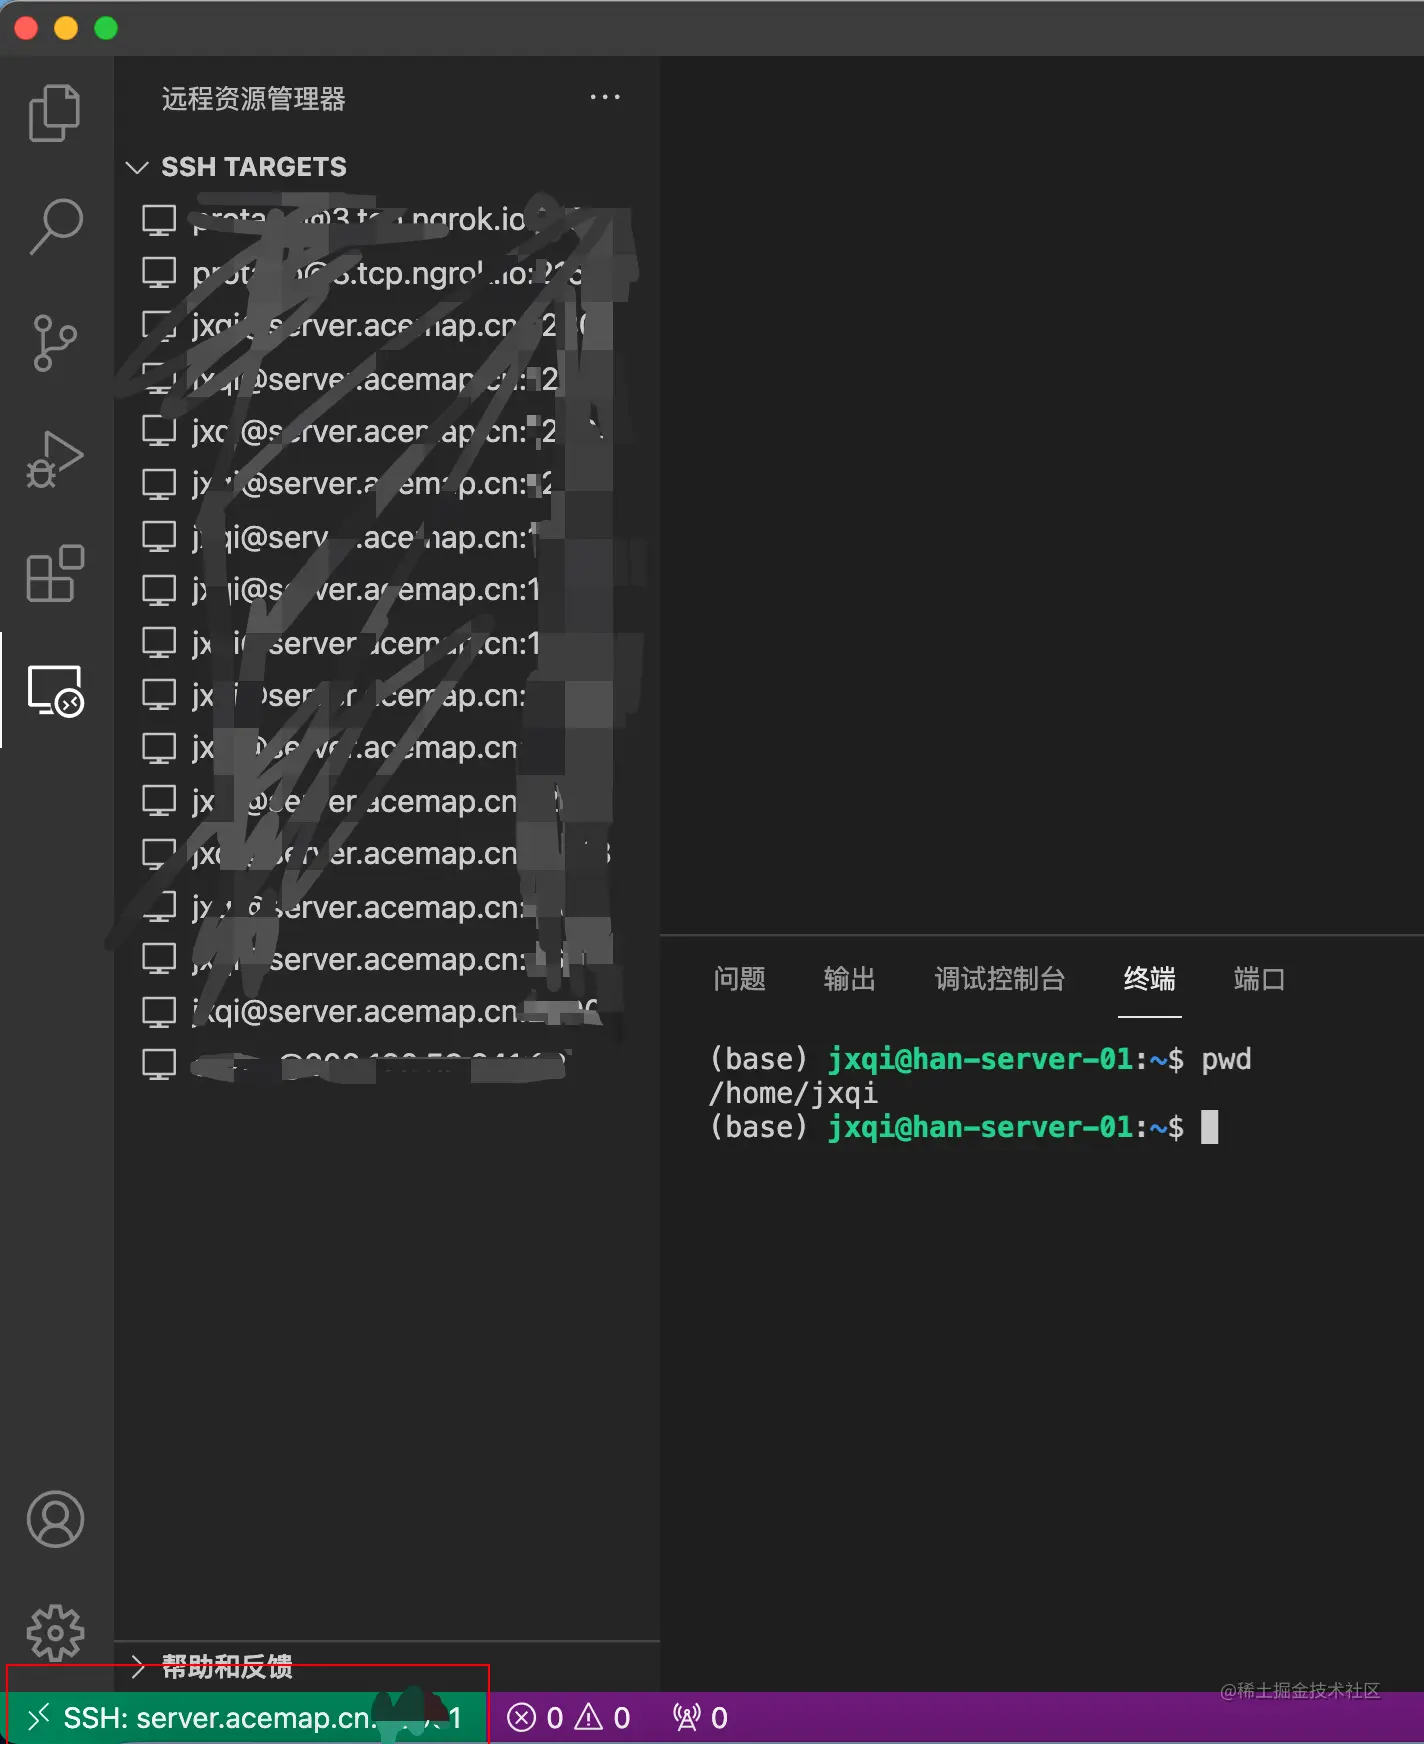Select the first ngrok.io SSH target
The width and height of the screenshot is (1424, 1744).
click(385, 219)
